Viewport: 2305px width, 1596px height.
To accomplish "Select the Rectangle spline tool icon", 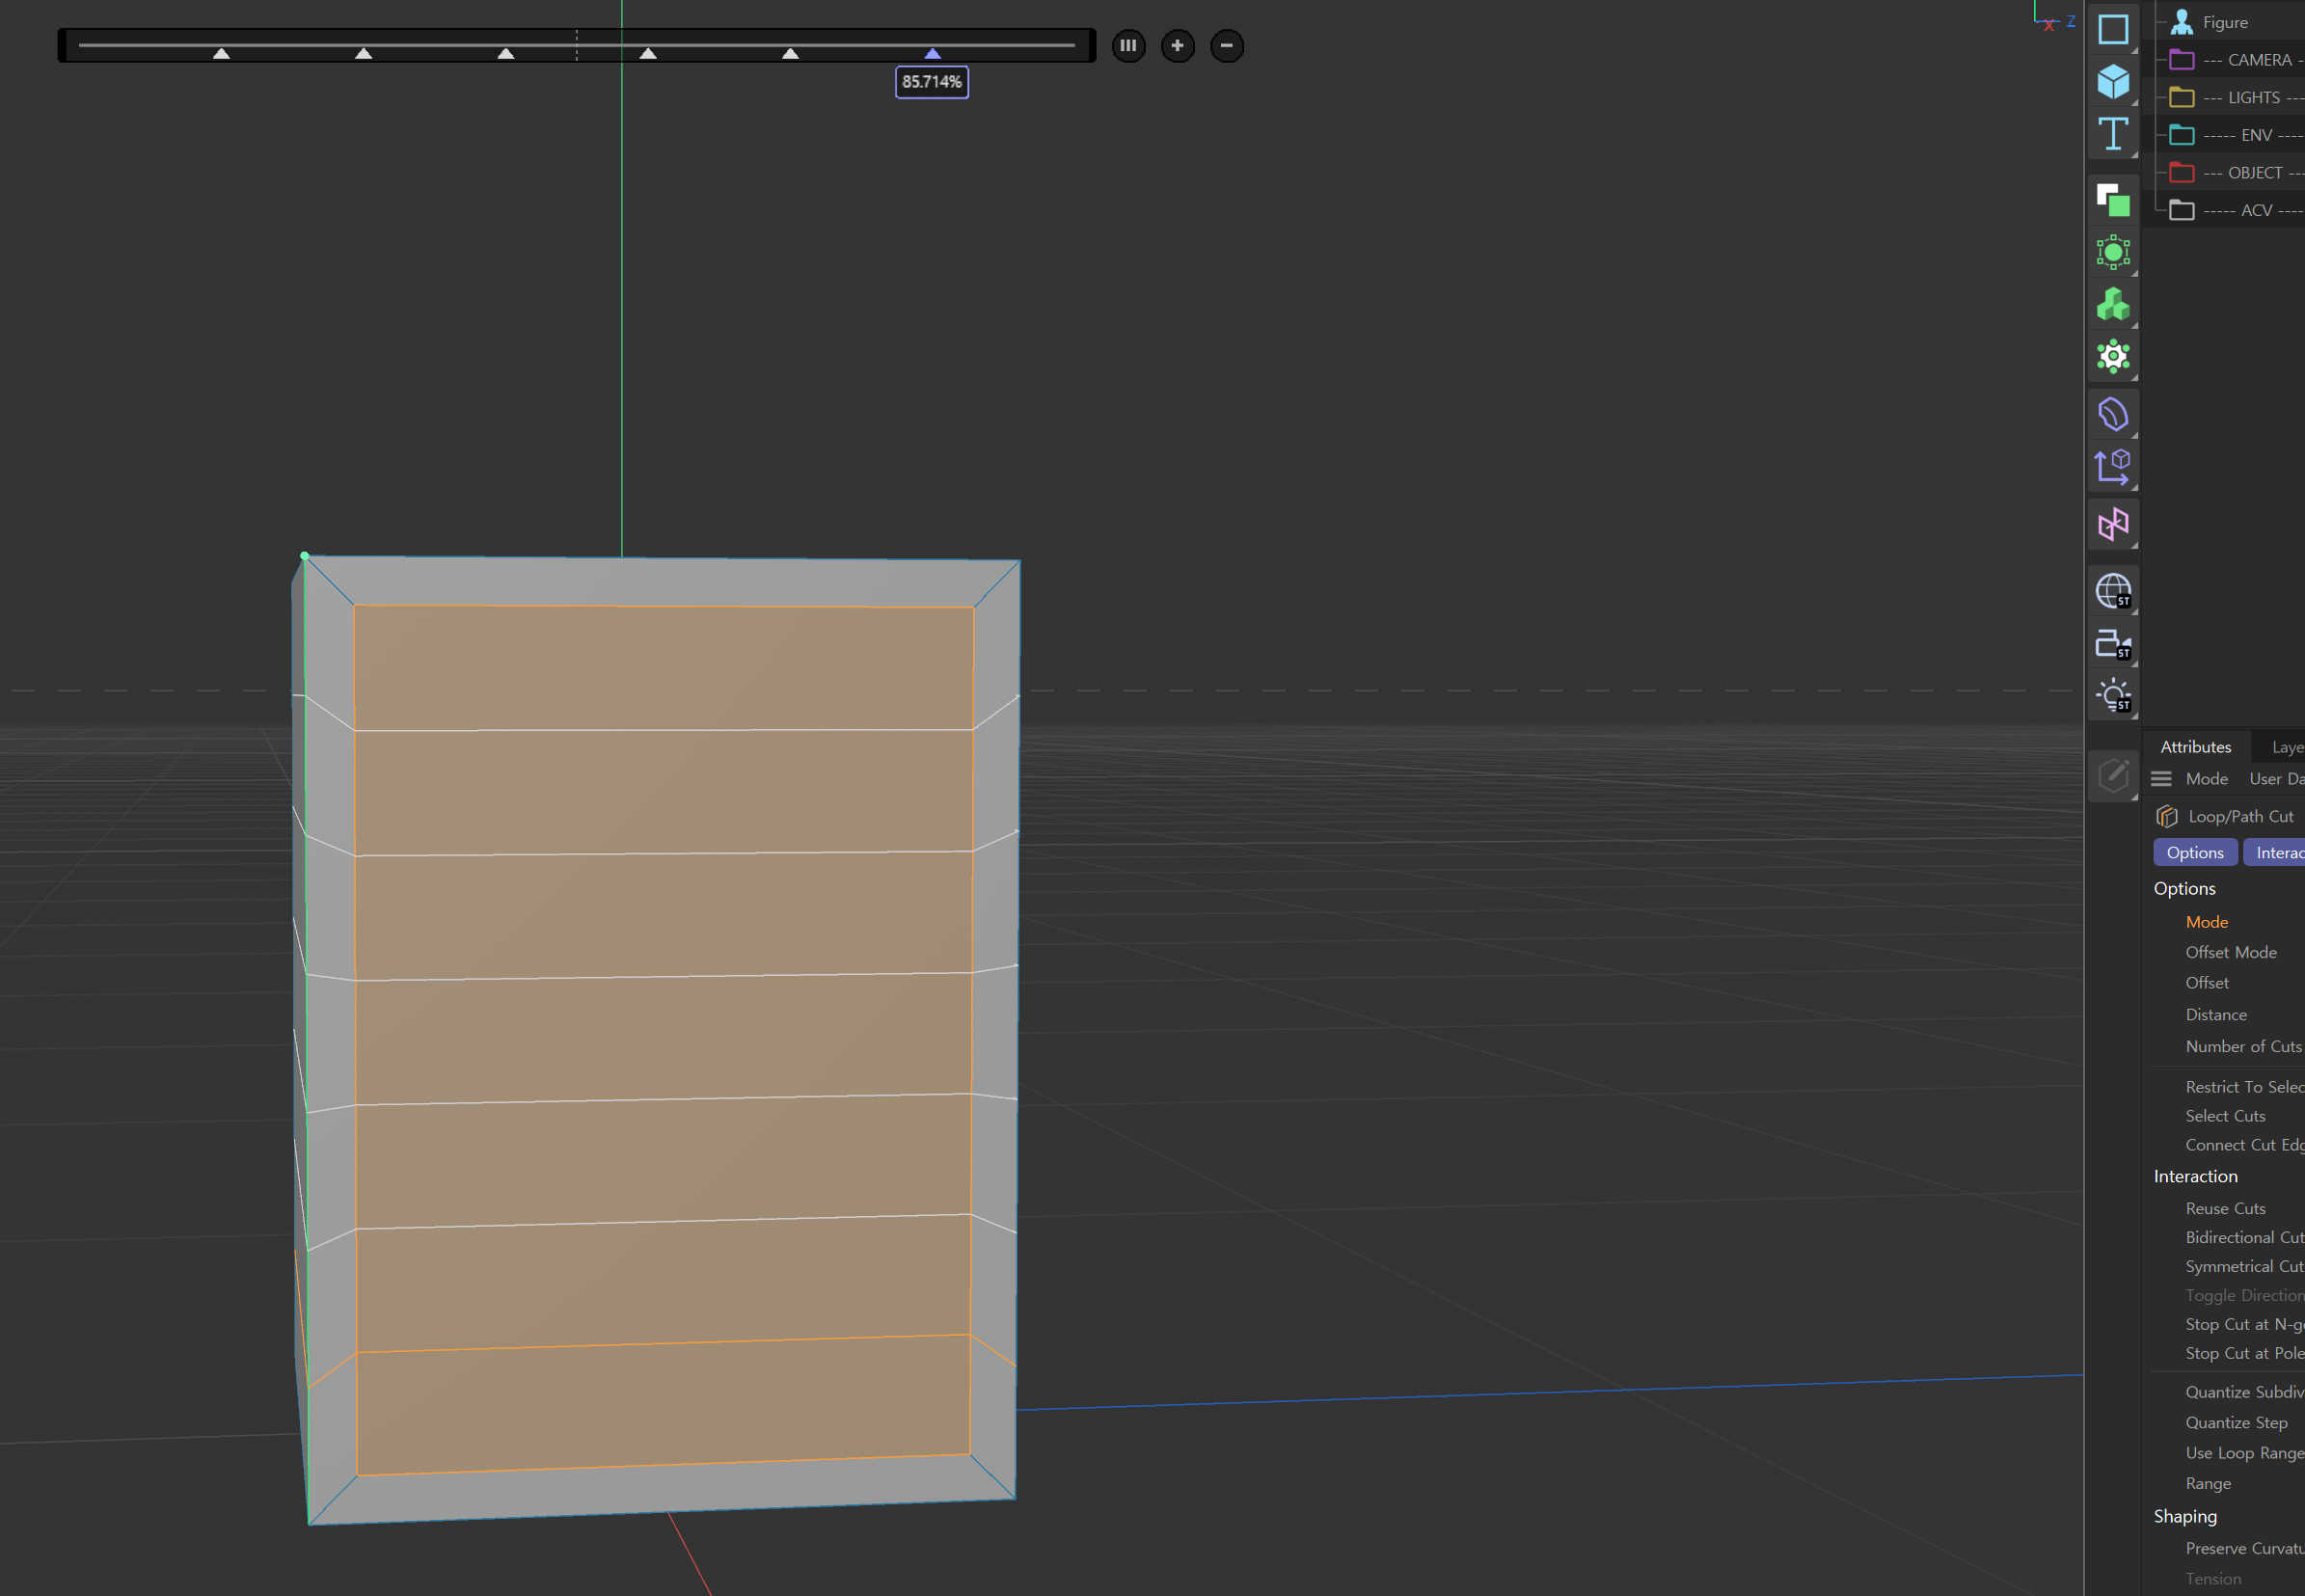I will [2112, 29].
